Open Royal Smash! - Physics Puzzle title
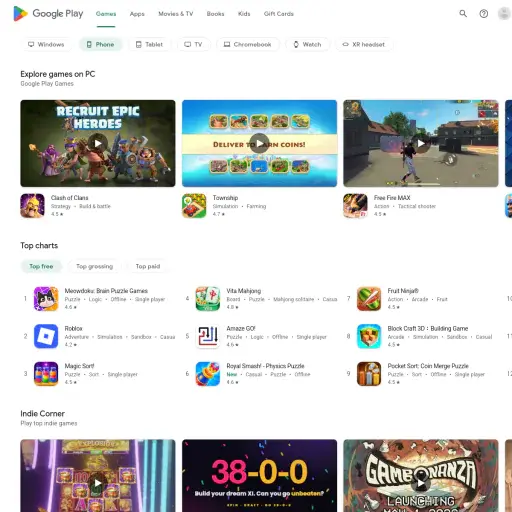 point(265,366)
